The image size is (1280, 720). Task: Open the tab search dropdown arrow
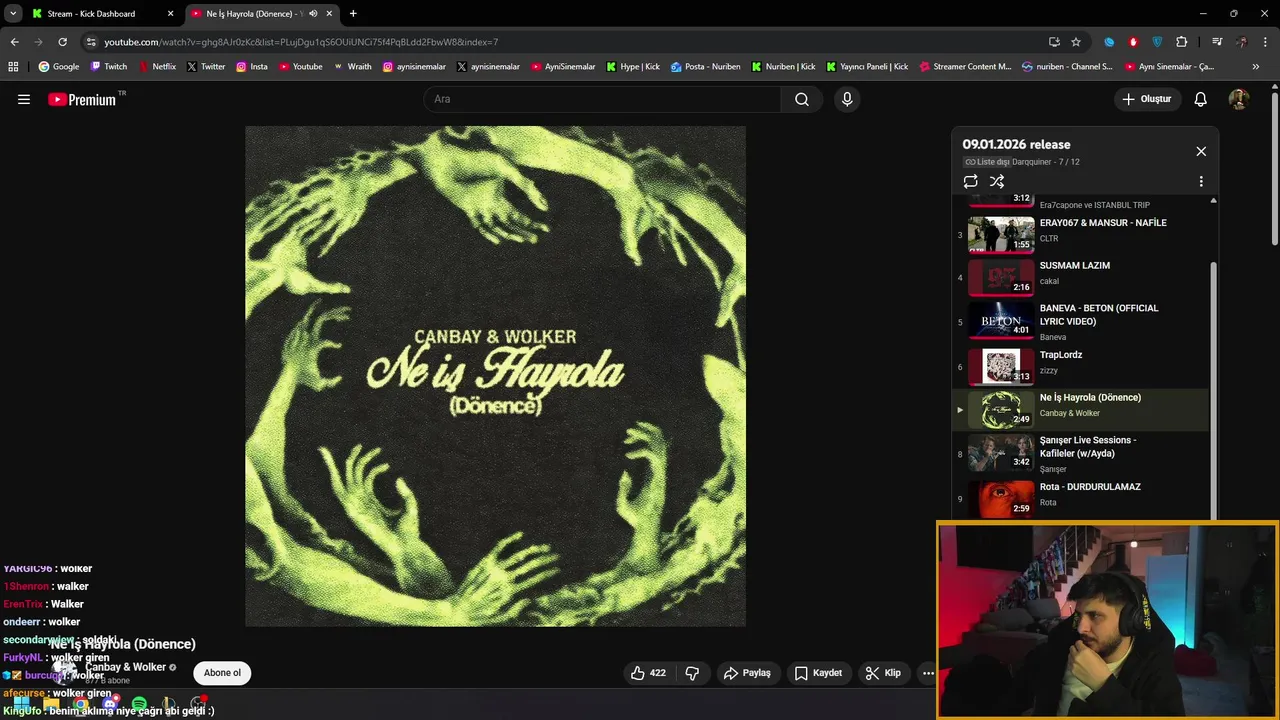pyautogui.click(x=13, y=14)
